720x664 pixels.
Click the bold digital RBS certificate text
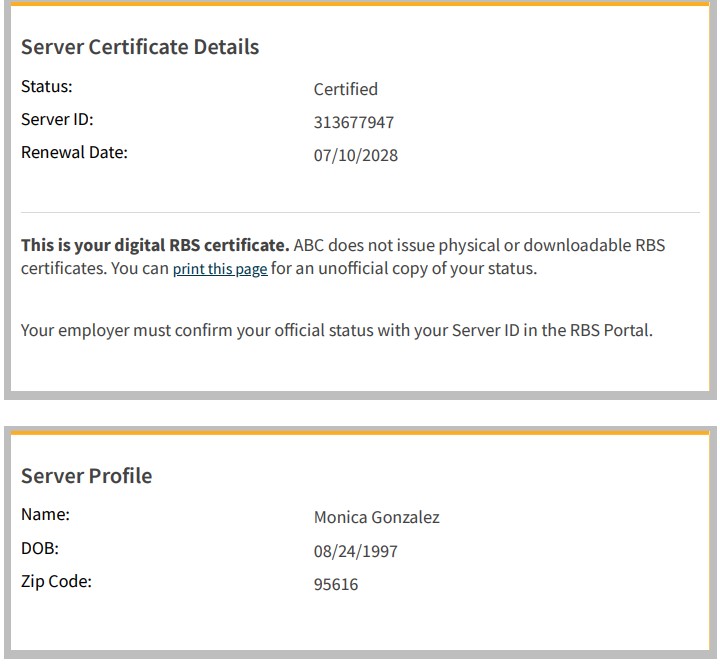tap(155, 245)
